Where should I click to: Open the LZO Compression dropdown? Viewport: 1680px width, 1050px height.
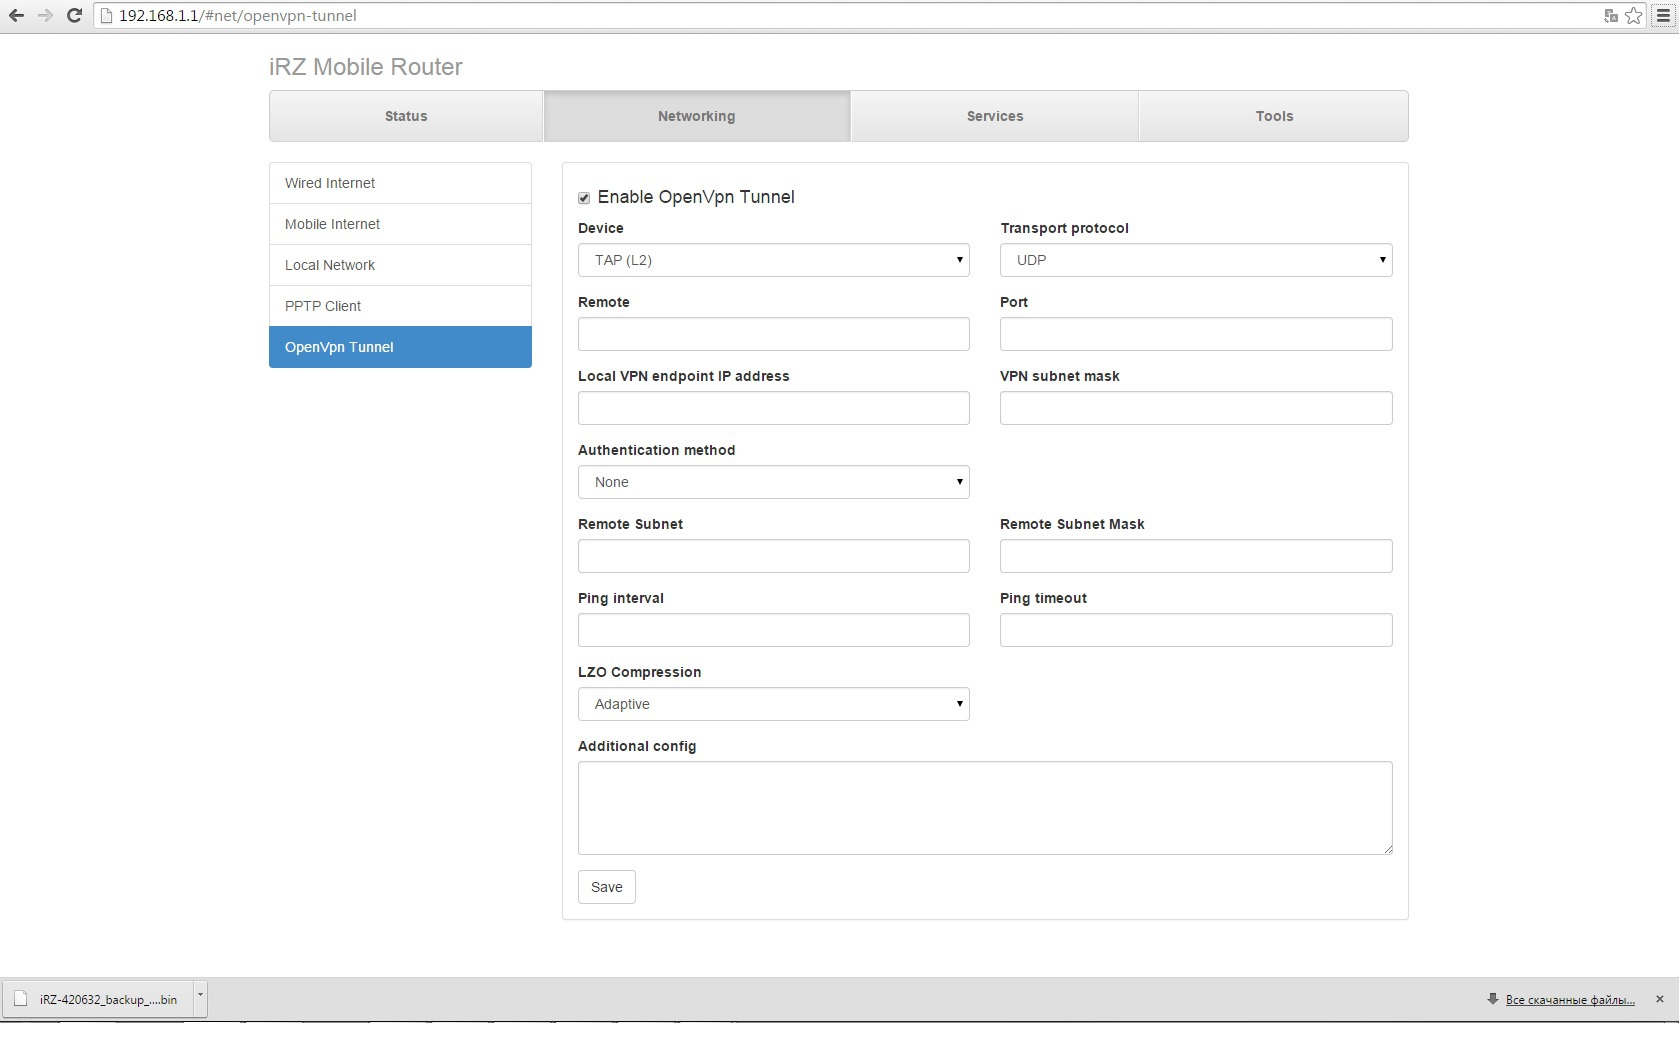774,704
